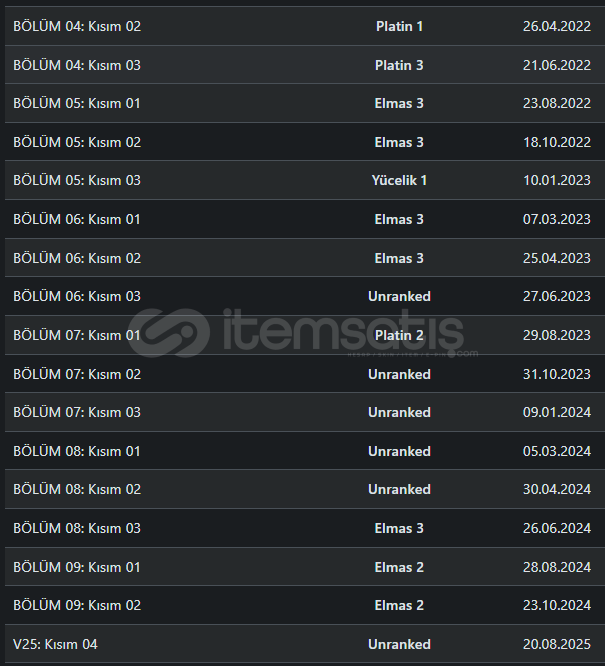Click the date 31.10.2023
The image size is (605, 666).
(556, 374)
